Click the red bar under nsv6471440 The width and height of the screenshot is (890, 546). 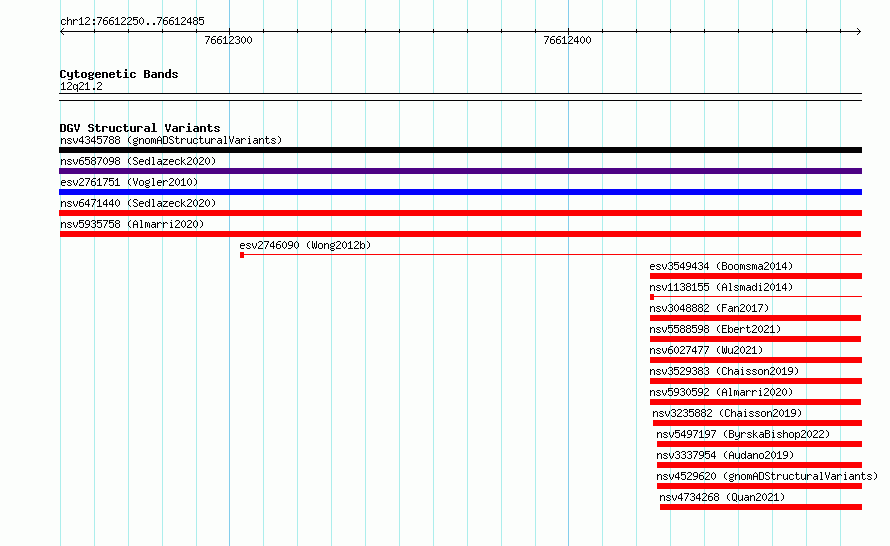460,213
